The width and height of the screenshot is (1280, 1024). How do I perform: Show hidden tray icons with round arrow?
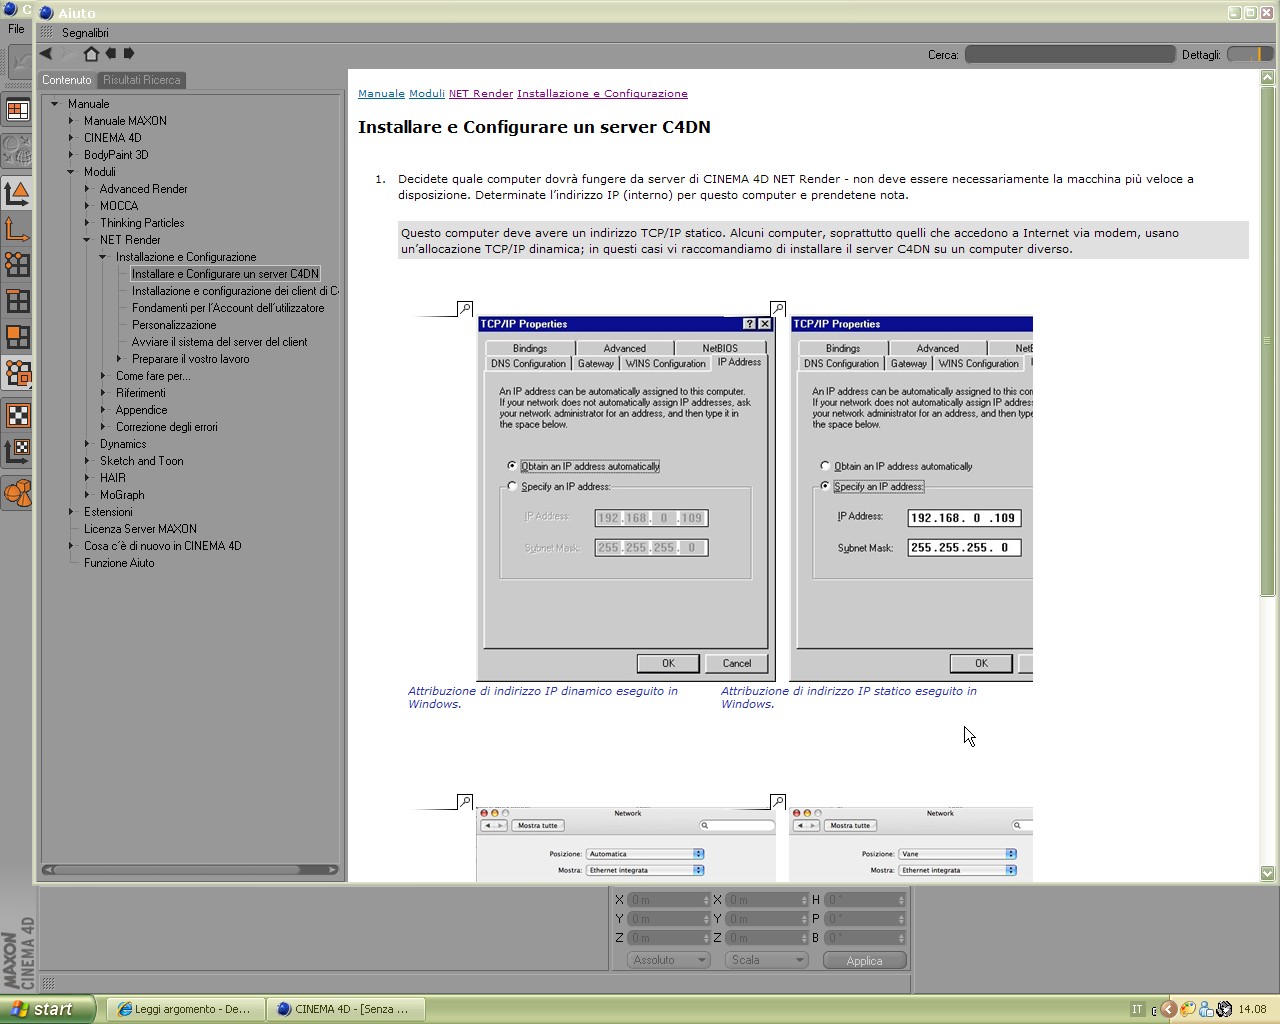coord(1168,1009)
